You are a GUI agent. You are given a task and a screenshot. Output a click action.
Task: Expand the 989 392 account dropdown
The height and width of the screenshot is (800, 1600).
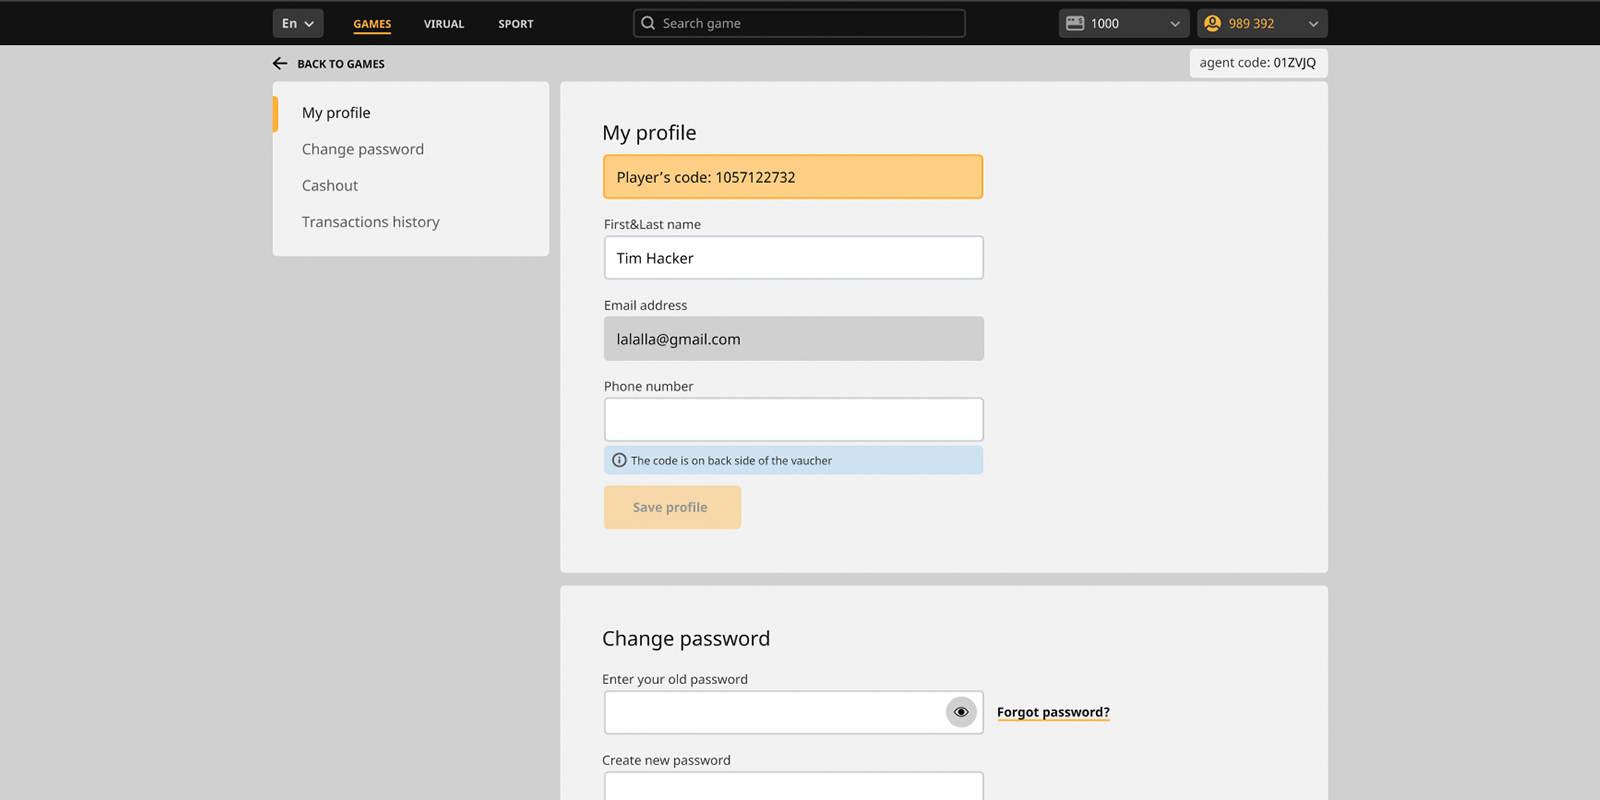[x=1312, y=24]
